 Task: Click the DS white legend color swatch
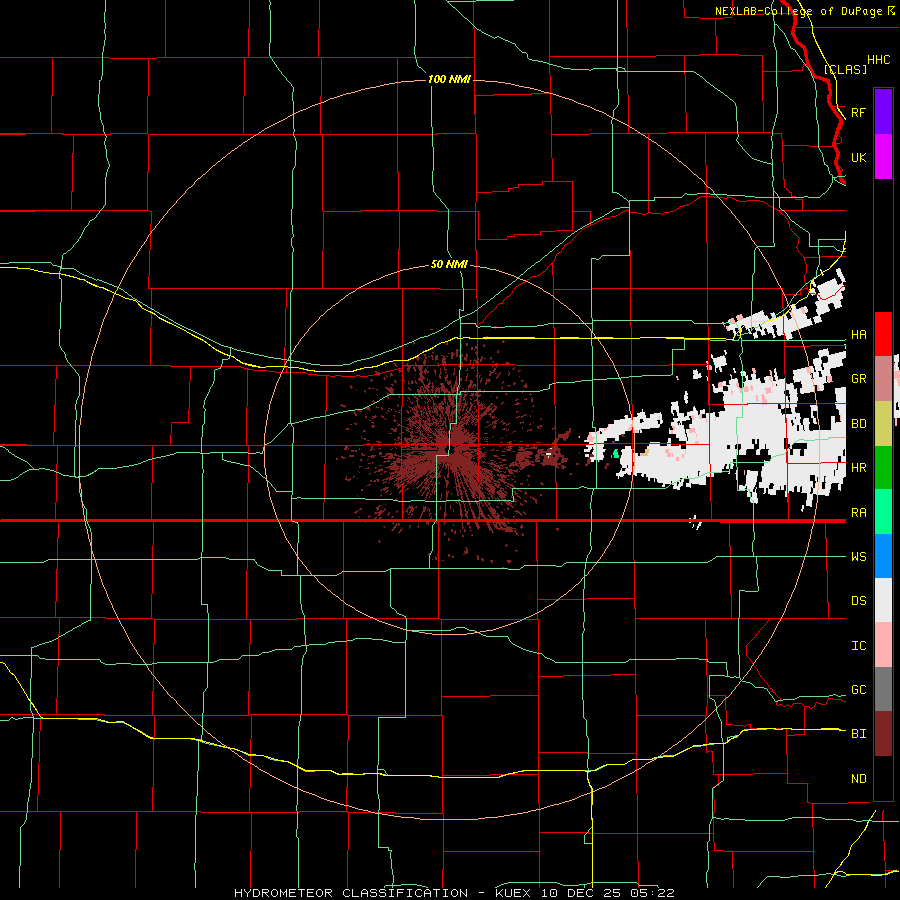tap(883, 600)
